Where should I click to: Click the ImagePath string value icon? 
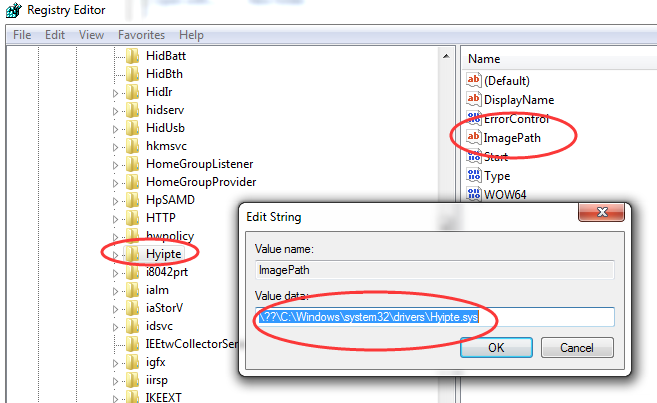pos(474,137)
